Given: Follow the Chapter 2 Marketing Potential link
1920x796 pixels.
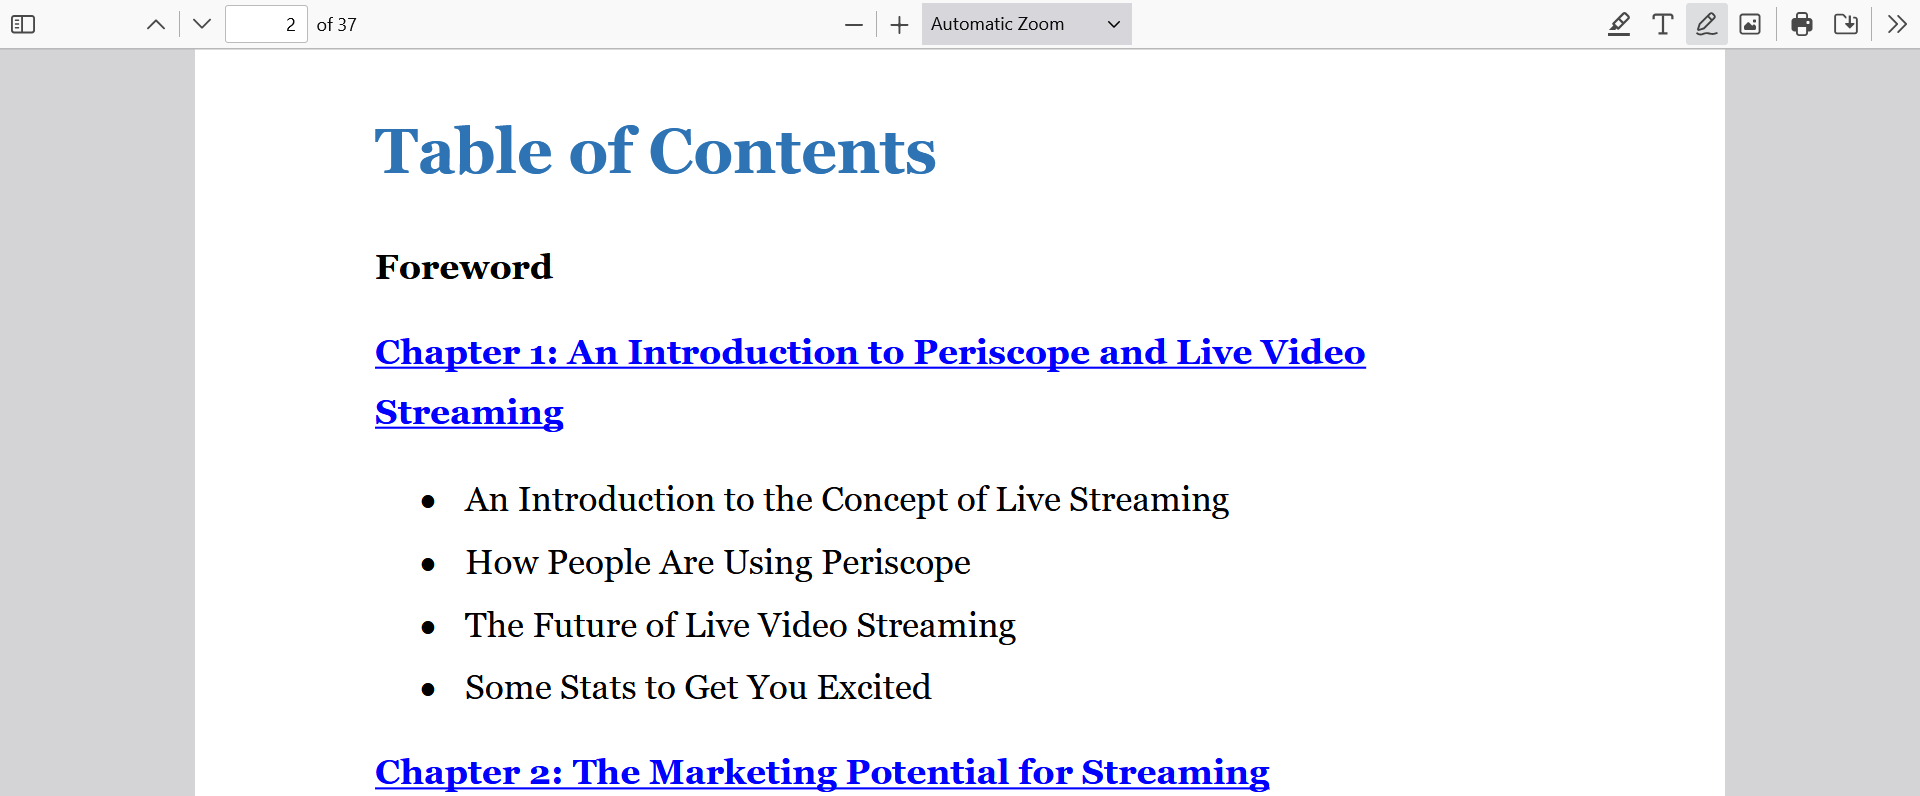Looking at the screenshot, I should (x=821, y=772).
